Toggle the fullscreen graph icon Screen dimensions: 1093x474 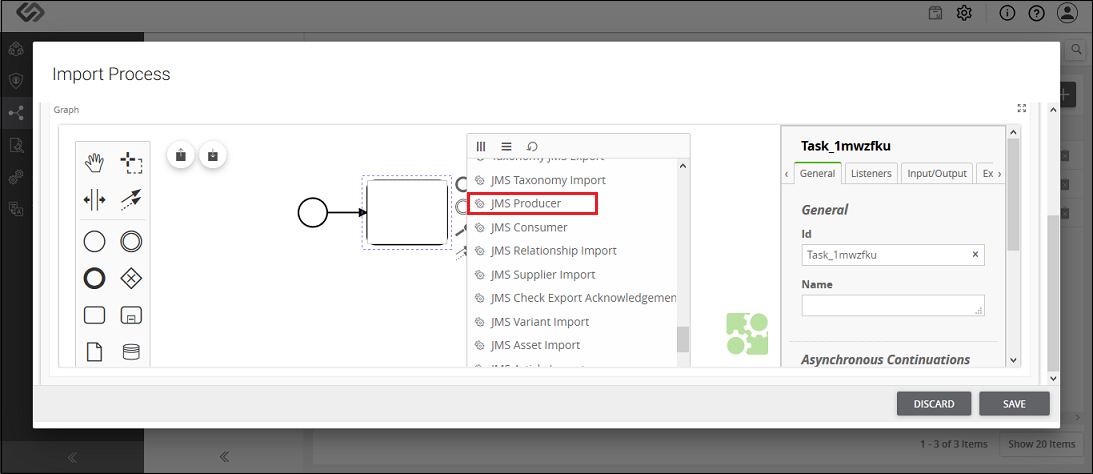coord(1022,108)
